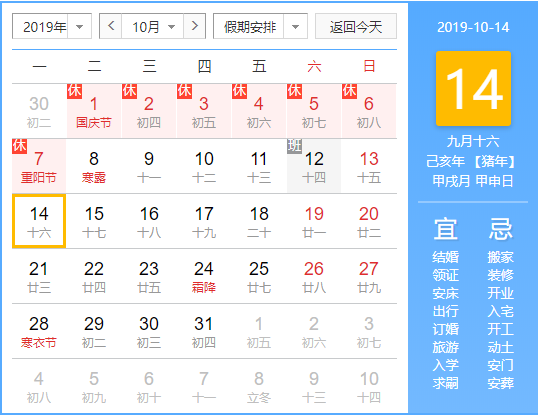Click the large yellow 14 date tile
This screenshot has width=539, height=417.
point(473,88)
